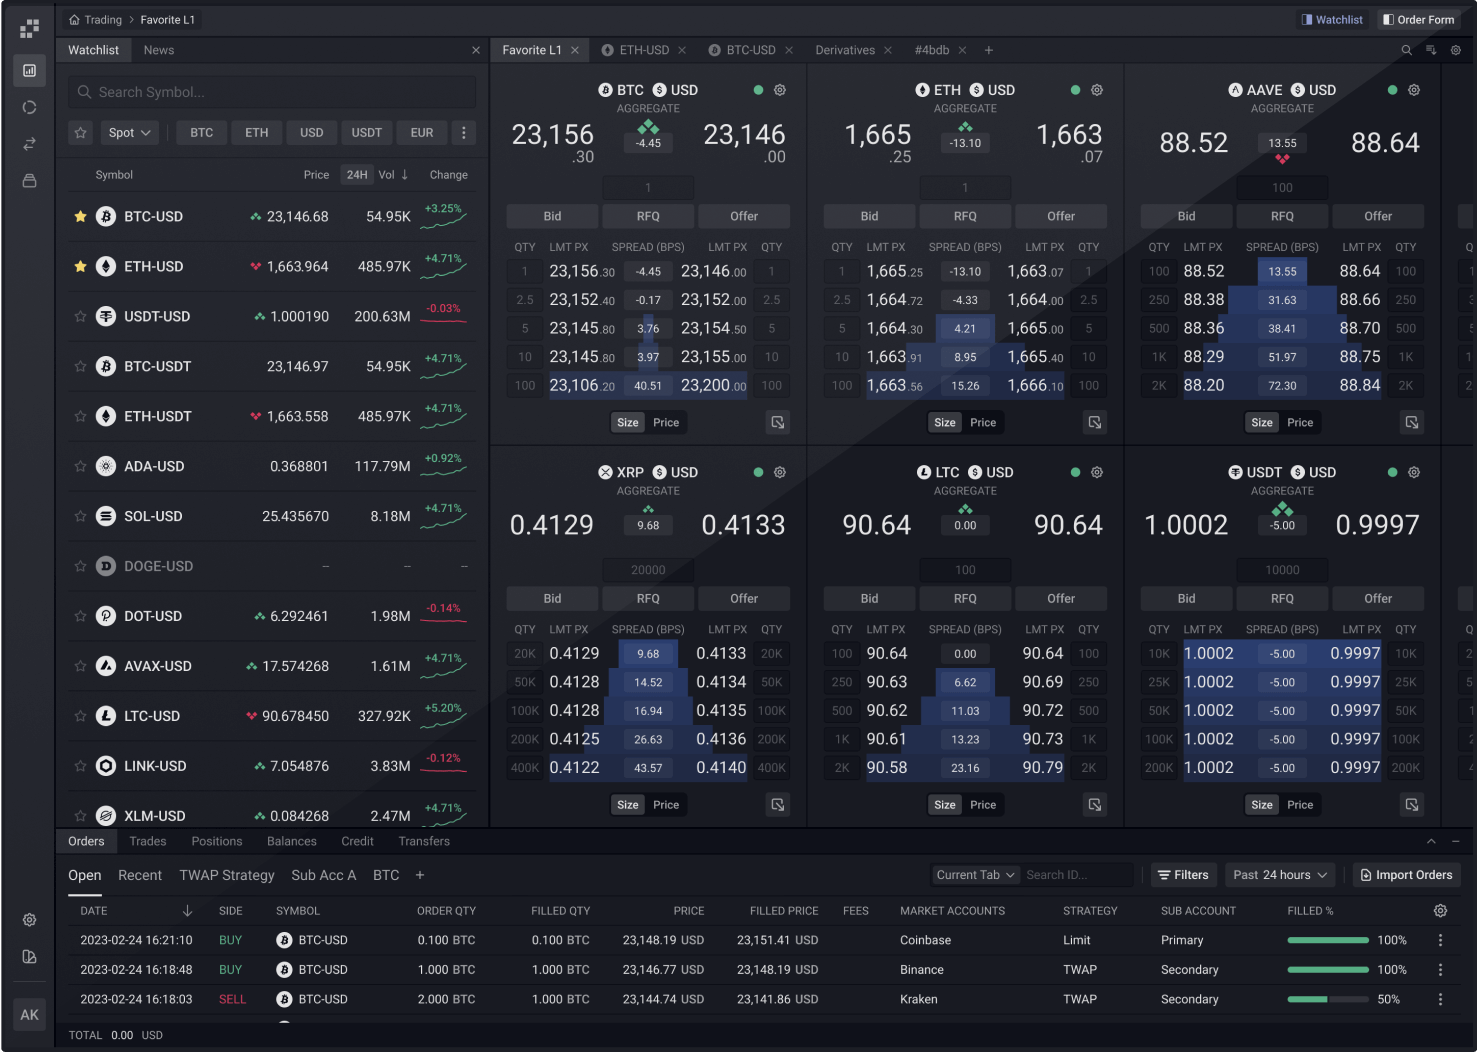
Task: Click the pop-out icon below the XRP ladder
Action: 778,804
